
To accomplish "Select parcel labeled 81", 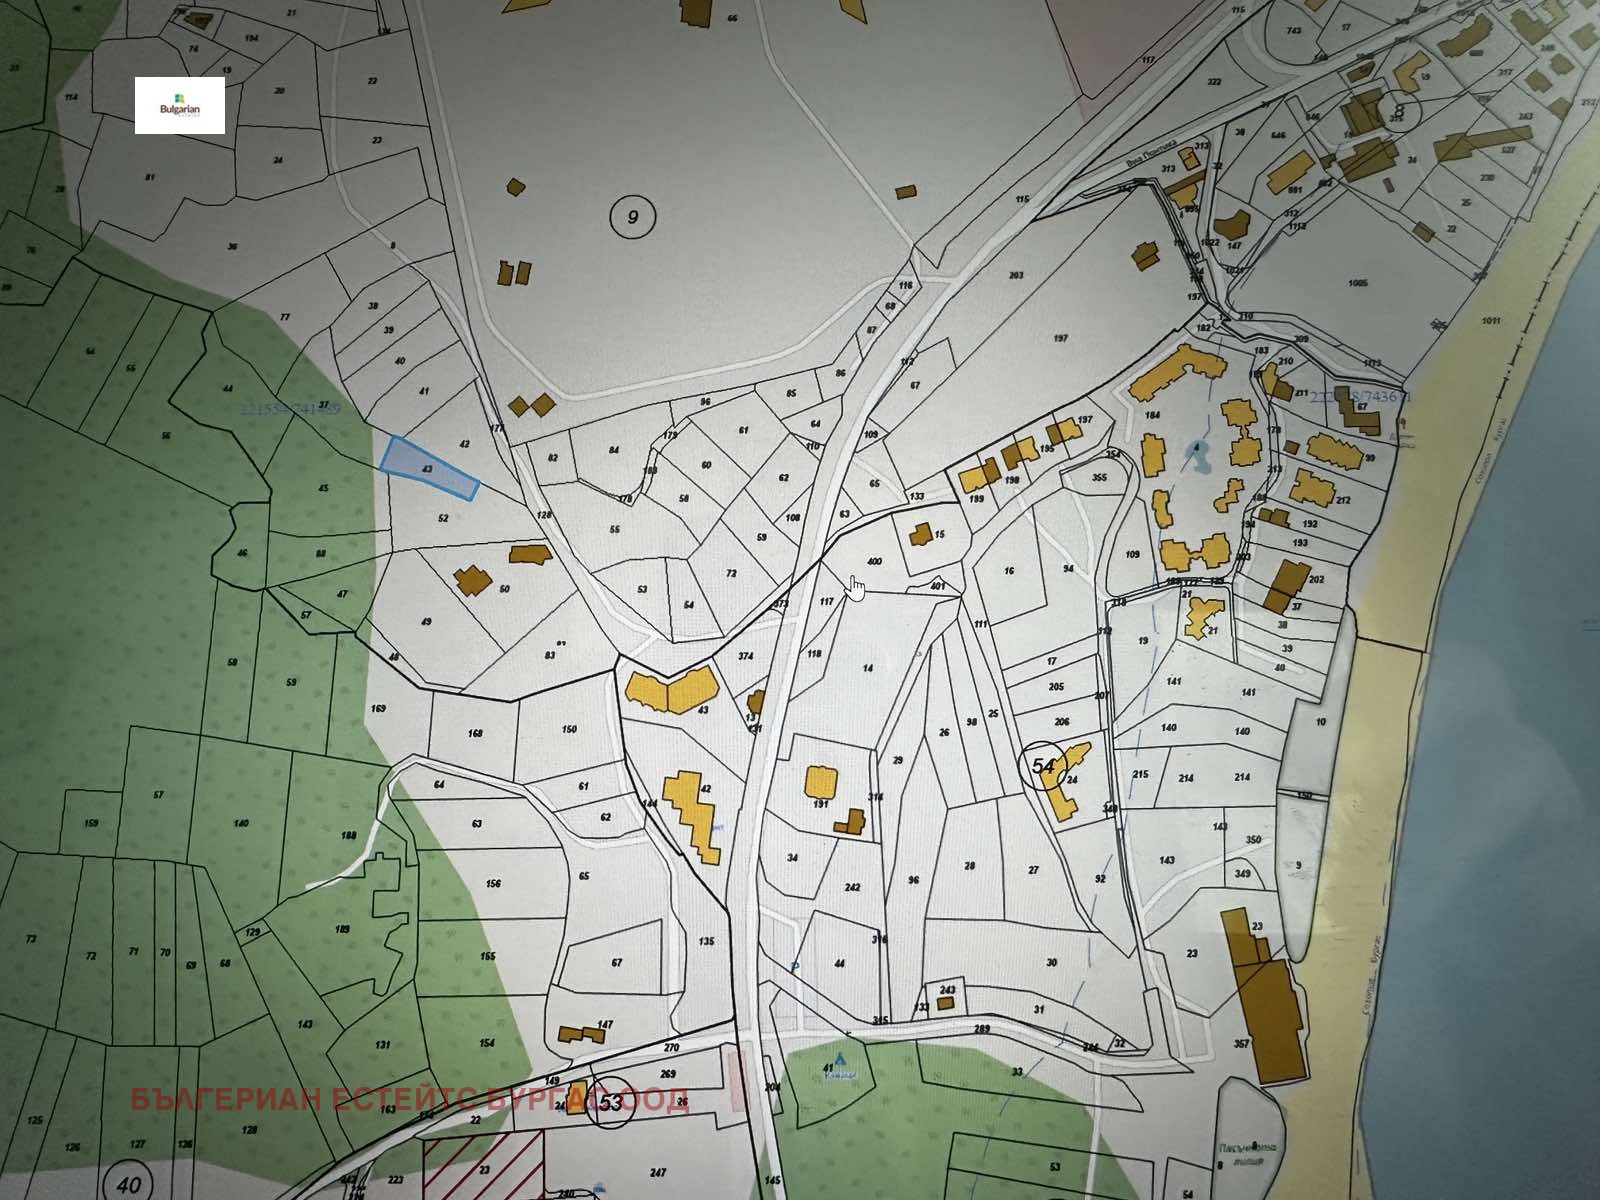I will click(150, 177).
